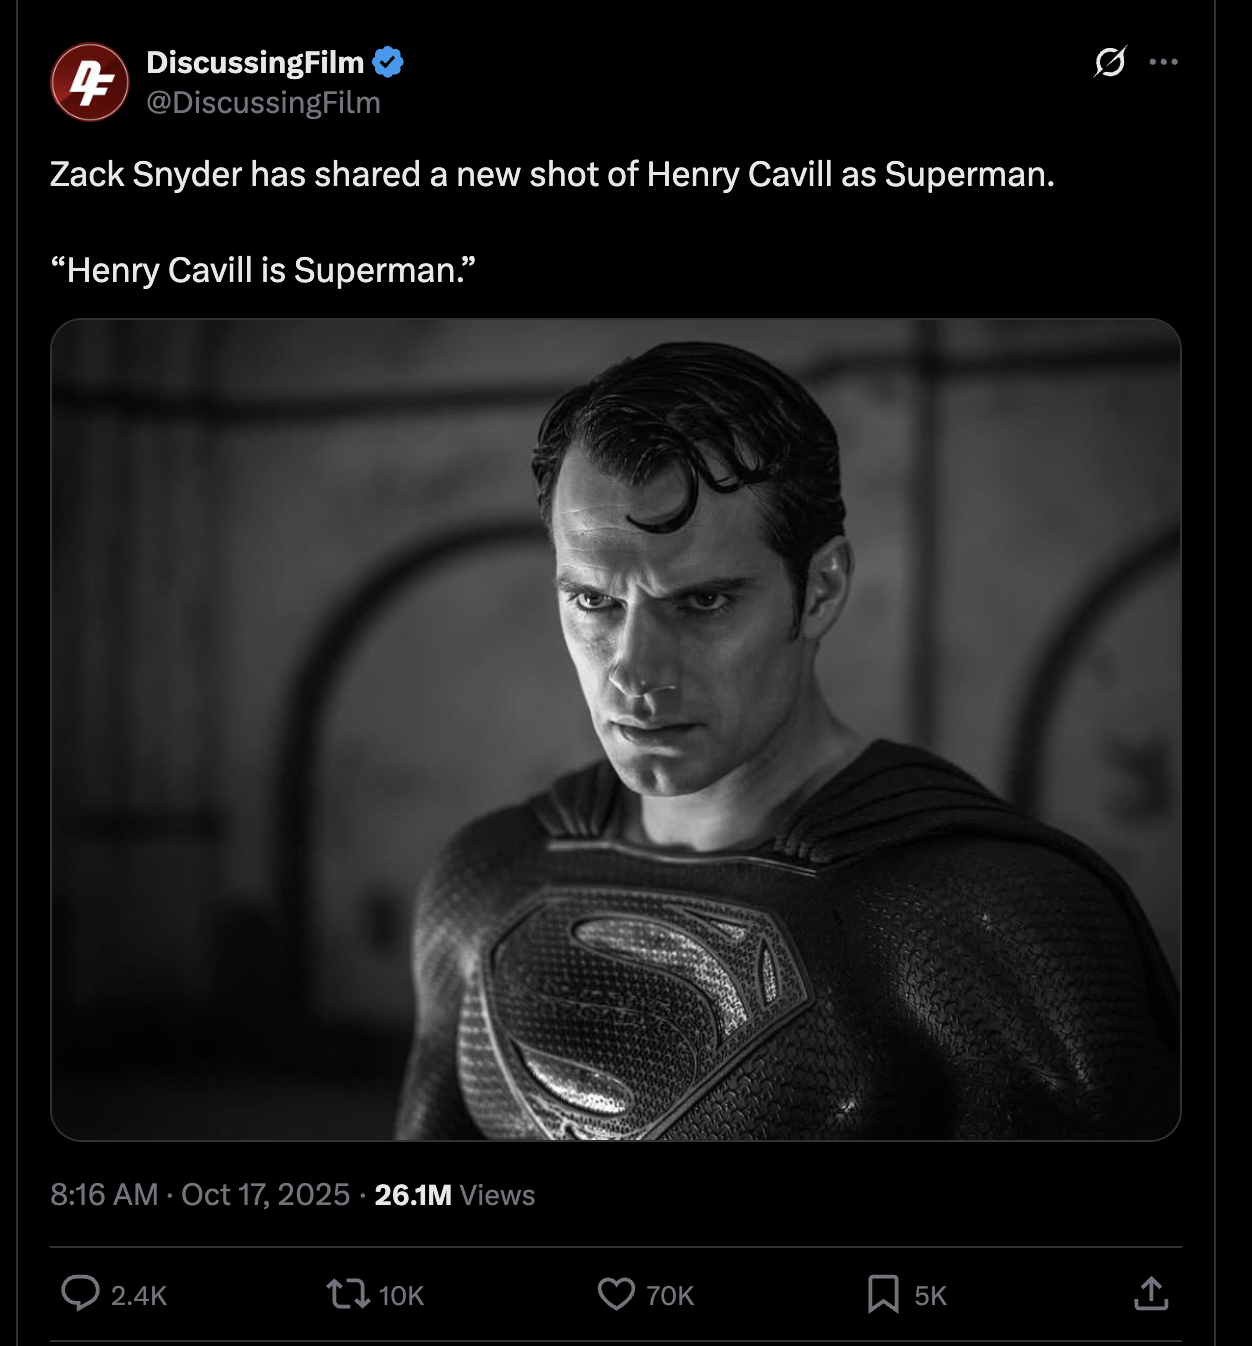Like the post with the heart icon
This screenshot has height=1346, width=1252.
616,1294
